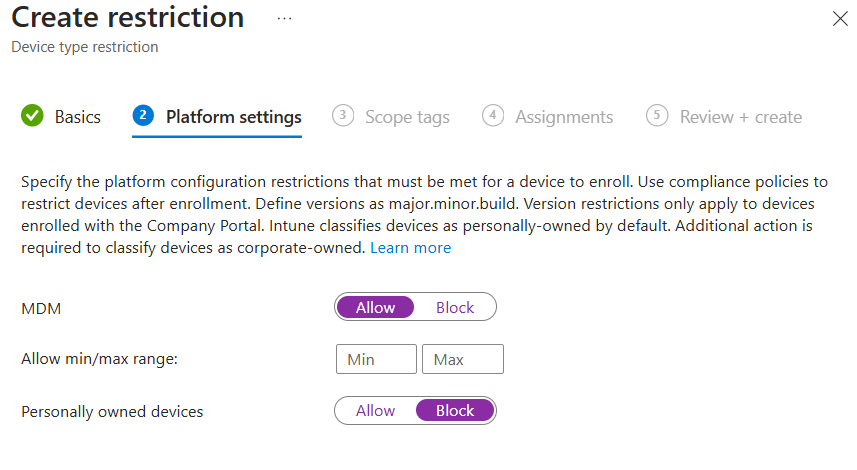
Task: Click the step 5 Review number icon
Action: pos(657,116)
